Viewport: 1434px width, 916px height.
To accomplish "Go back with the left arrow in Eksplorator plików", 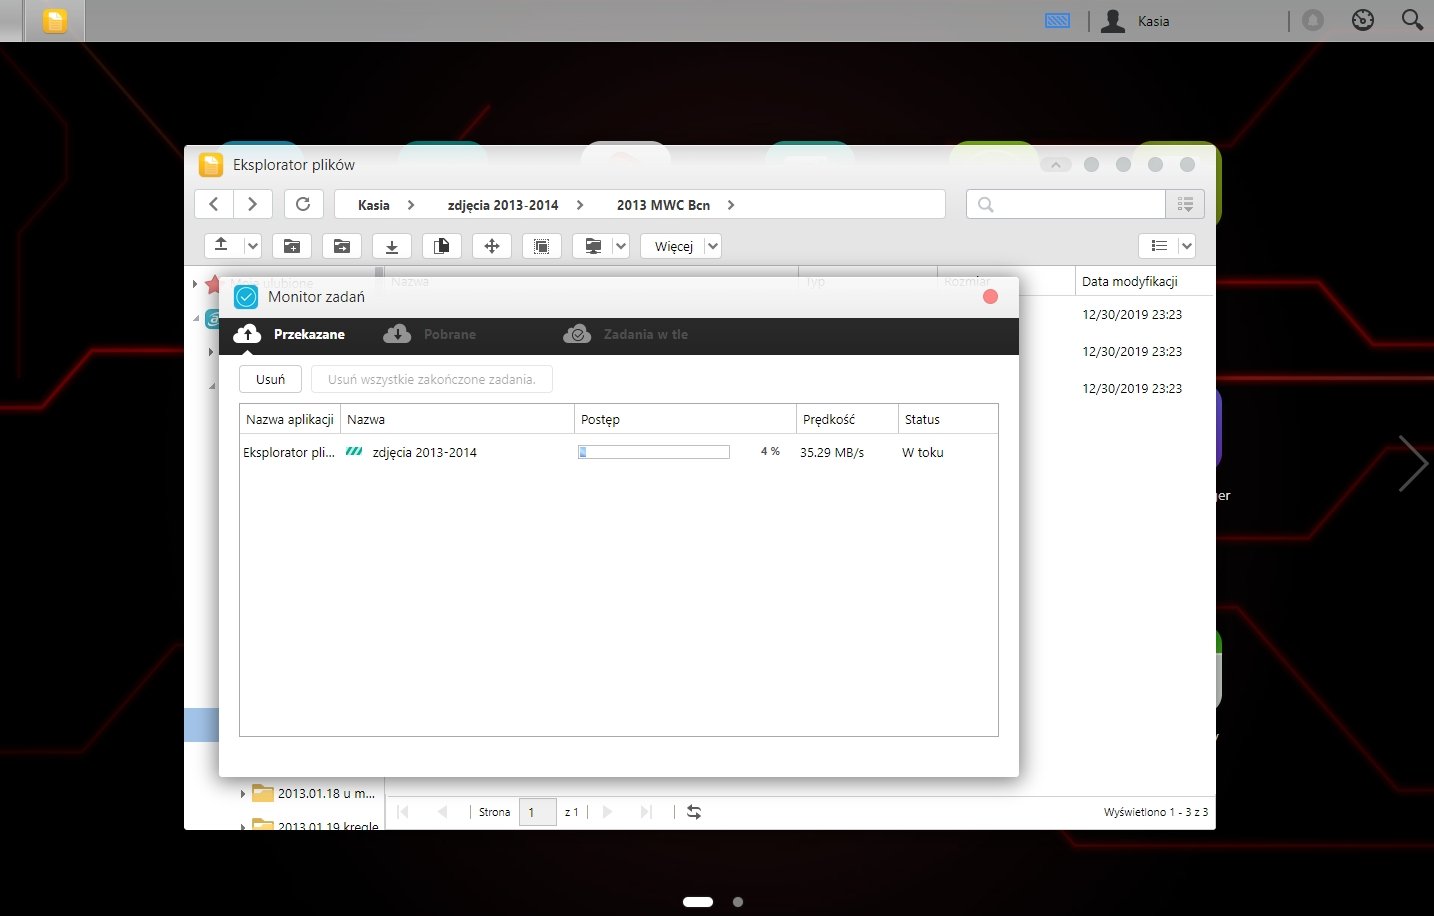I will 213,204.
